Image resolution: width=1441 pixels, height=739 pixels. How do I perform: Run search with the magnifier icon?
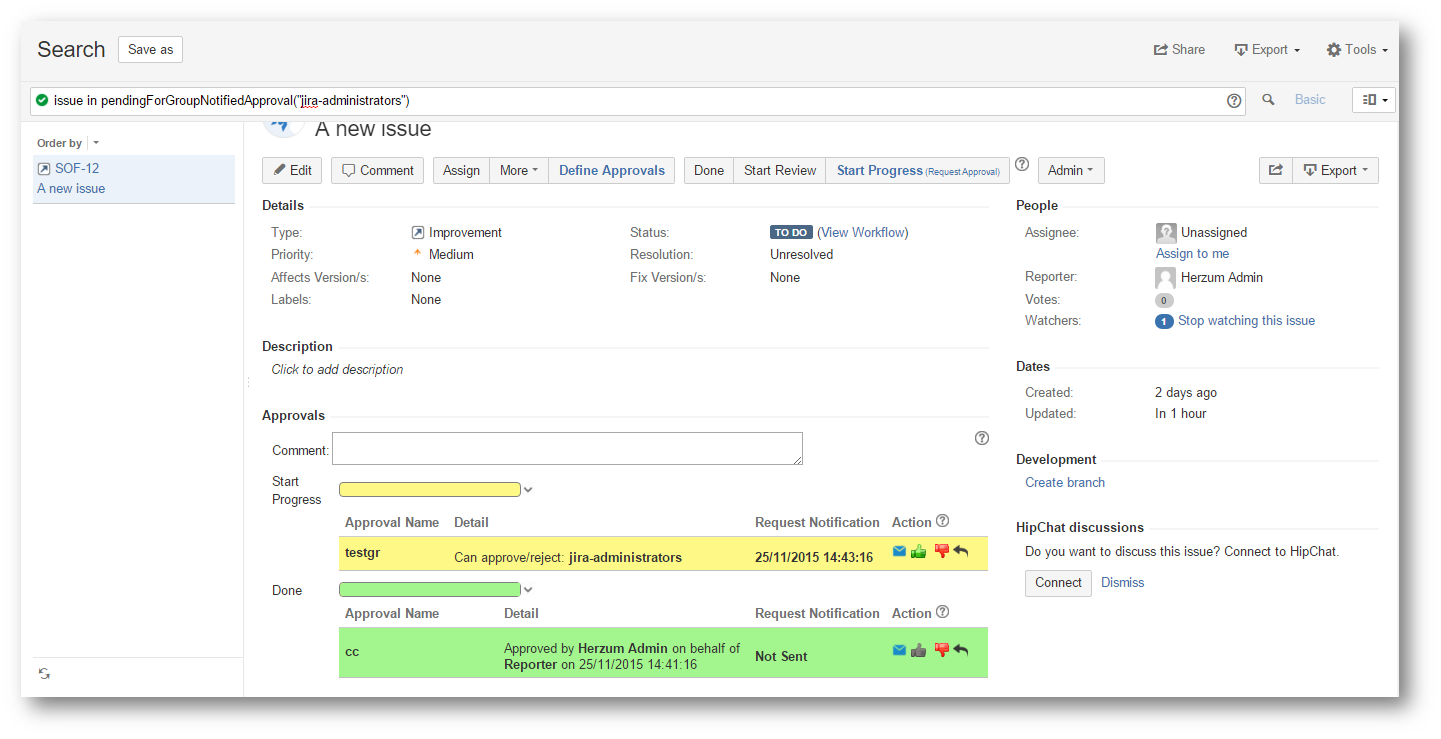pyautogui.click(x=1268, y=100)
